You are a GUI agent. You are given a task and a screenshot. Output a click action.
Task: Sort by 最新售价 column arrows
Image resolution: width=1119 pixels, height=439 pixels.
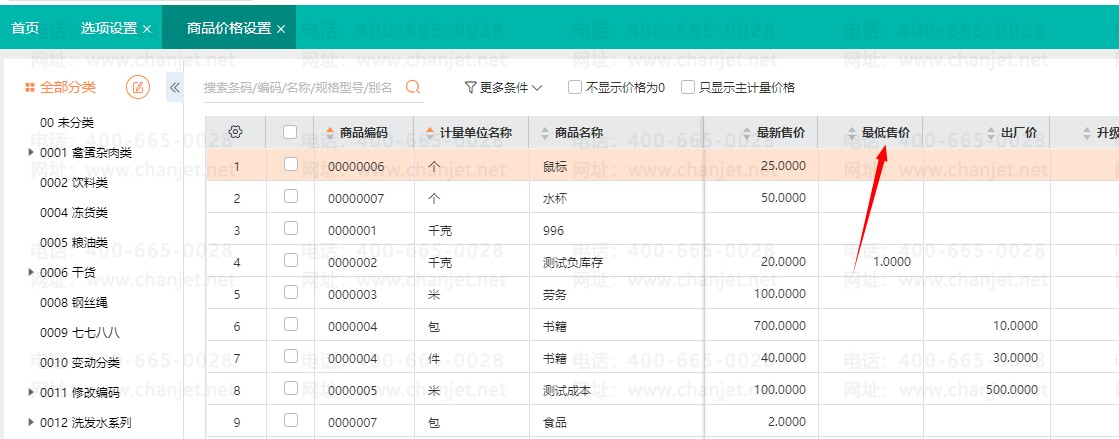pos(747,133)
